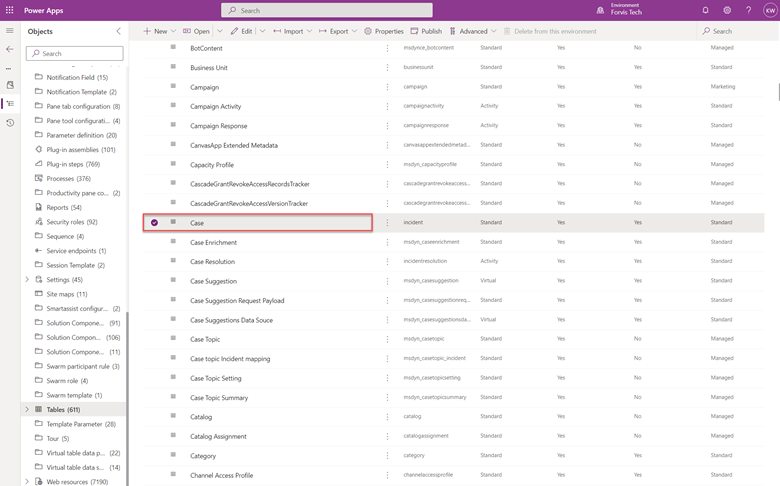Toggle the hamburger navigation menu
Screen dimensions: 780x486
coord(10,31)
